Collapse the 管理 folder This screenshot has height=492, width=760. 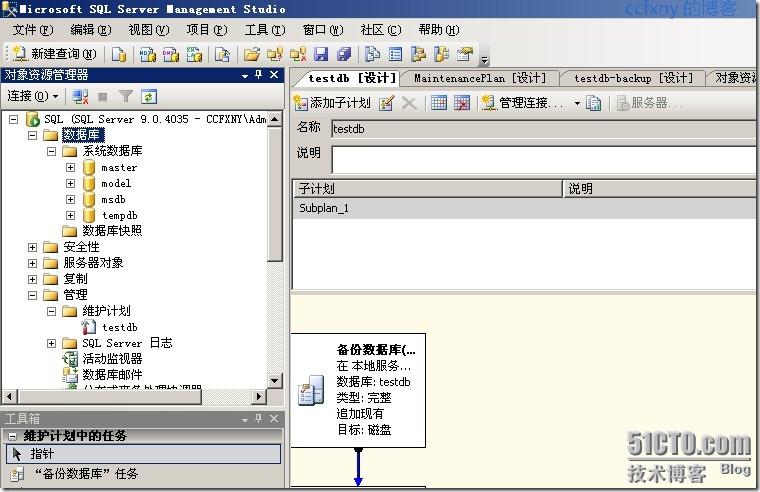click(32, 295)
